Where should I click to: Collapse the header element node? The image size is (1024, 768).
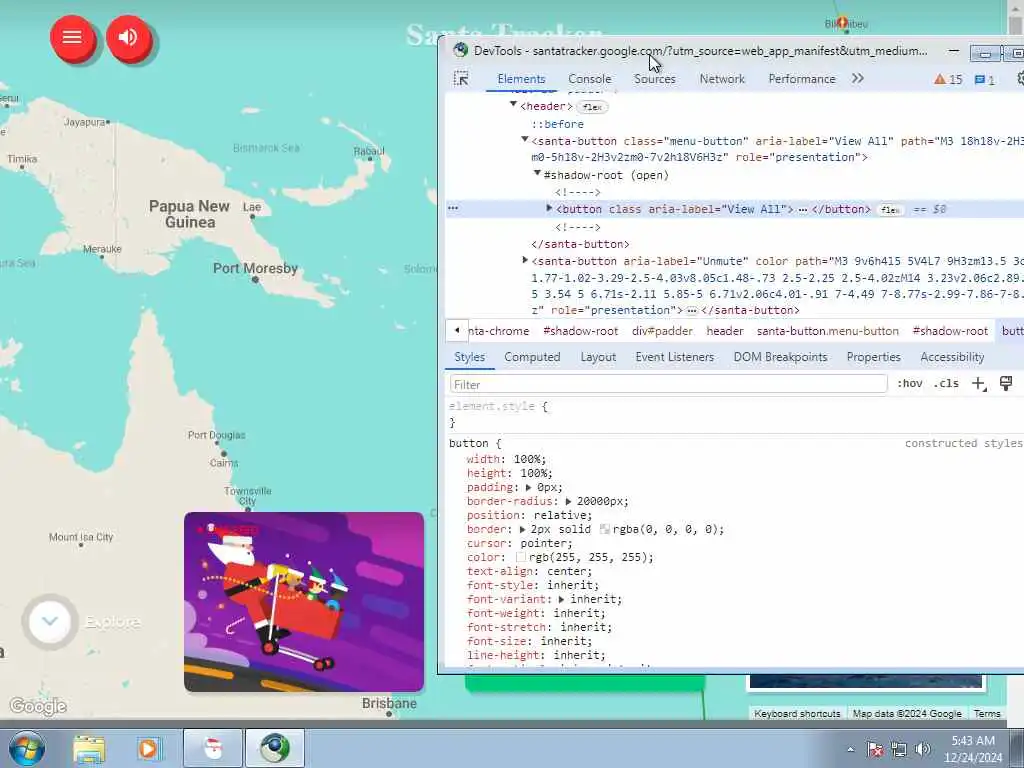[x=513, y=104]
